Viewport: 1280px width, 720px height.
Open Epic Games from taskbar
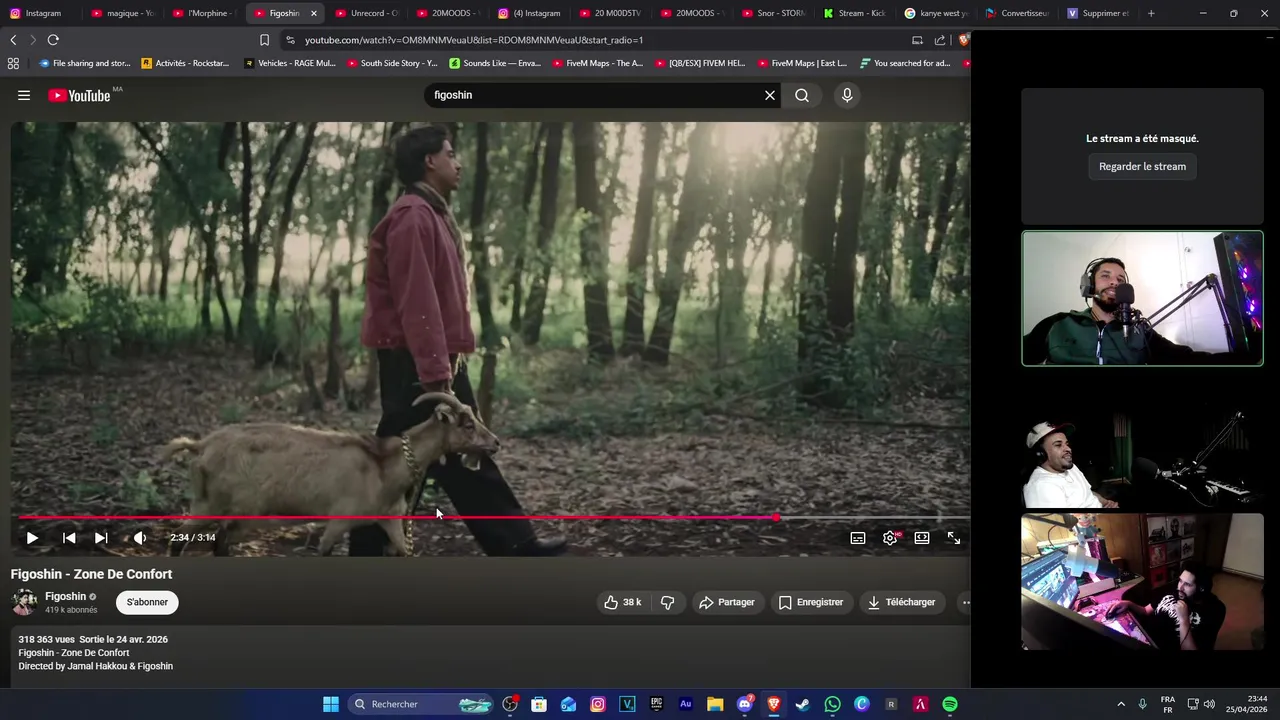pos(656,704)
